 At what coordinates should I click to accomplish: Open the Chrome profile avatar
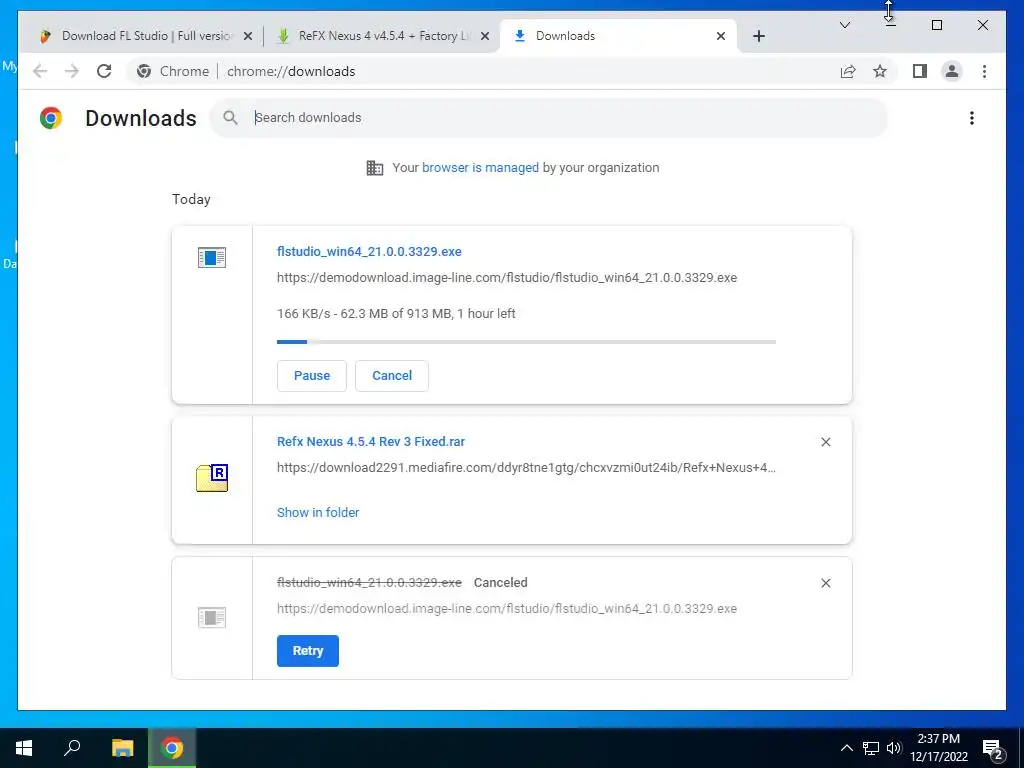pos(952,71)
